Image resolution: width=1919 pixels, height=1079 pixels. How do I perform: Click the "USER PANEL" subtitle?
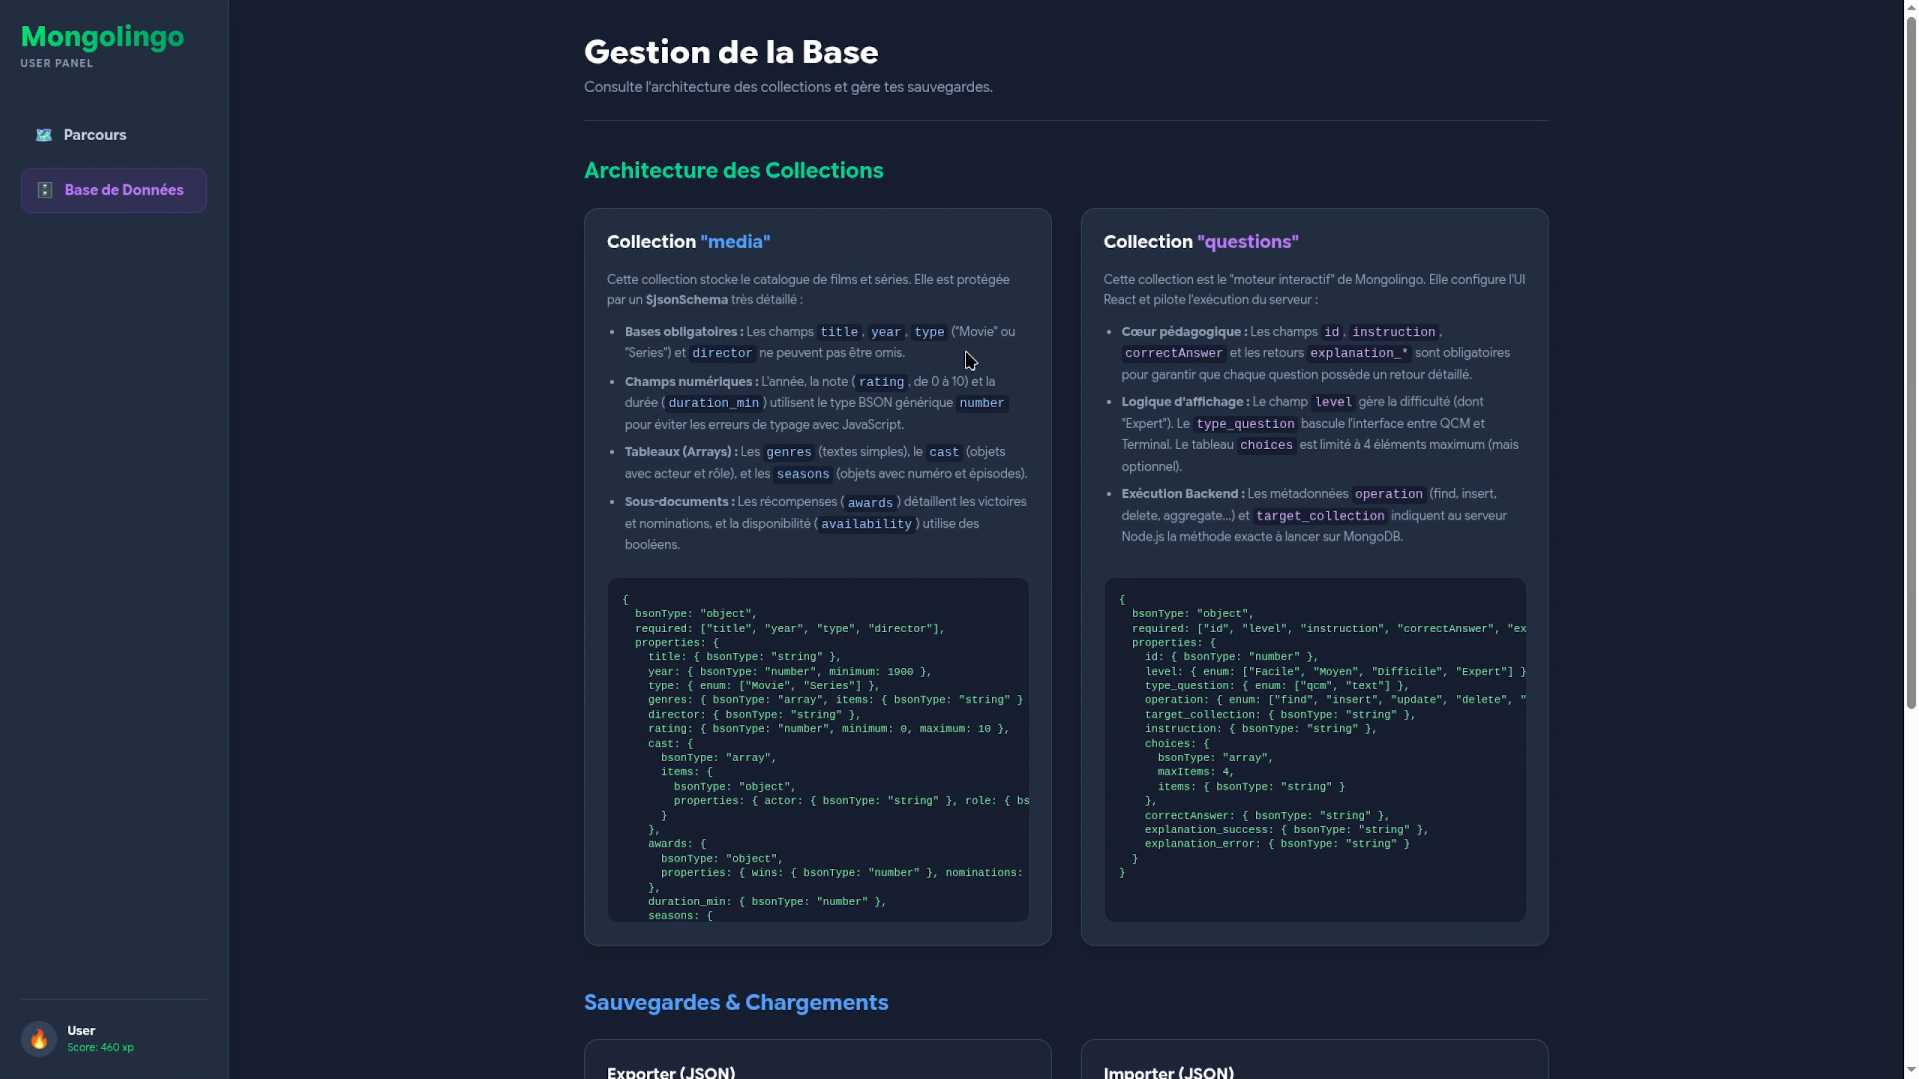[x=57, y=63]
